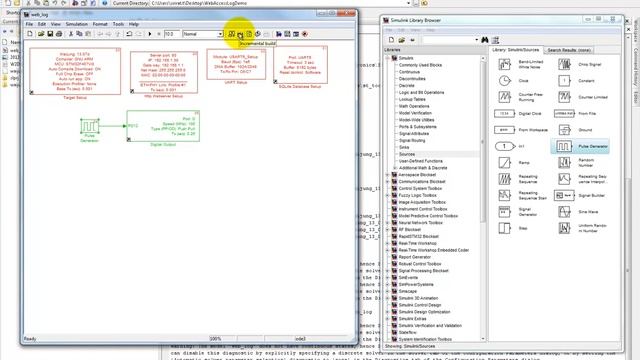The width and height of the screenshot is (640, 360).
Task: Select the In1 port block icon
Action: [x=504, y=146]
